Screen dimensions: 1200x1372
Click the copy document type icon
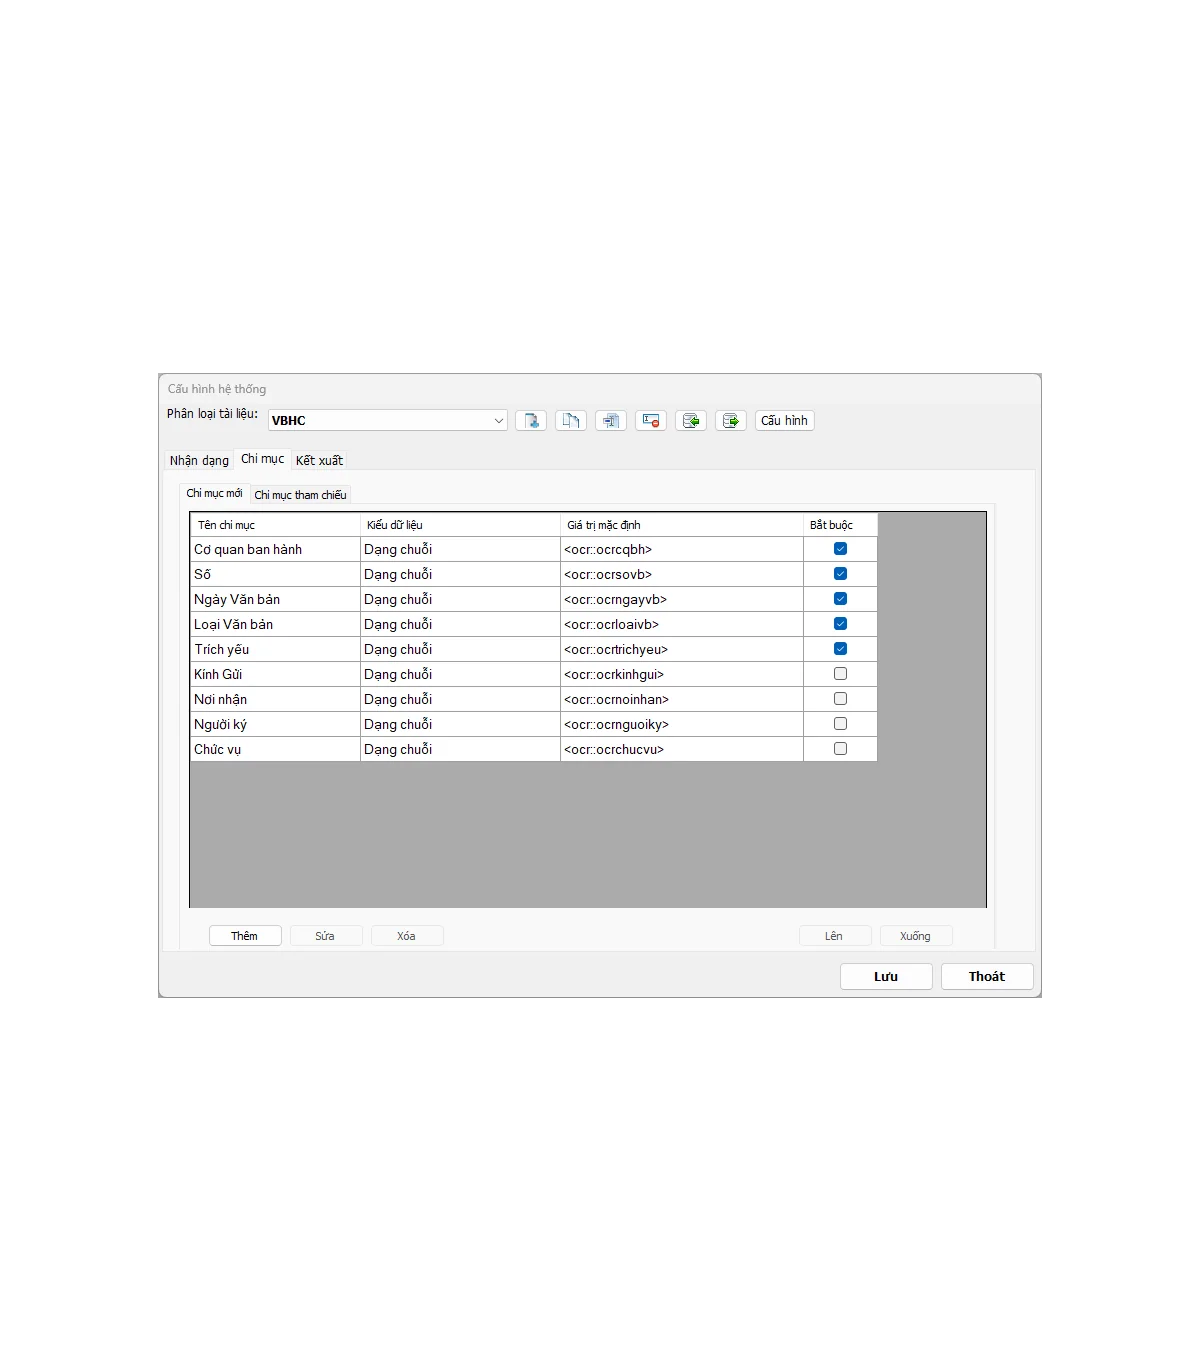[x=571, y=421]
